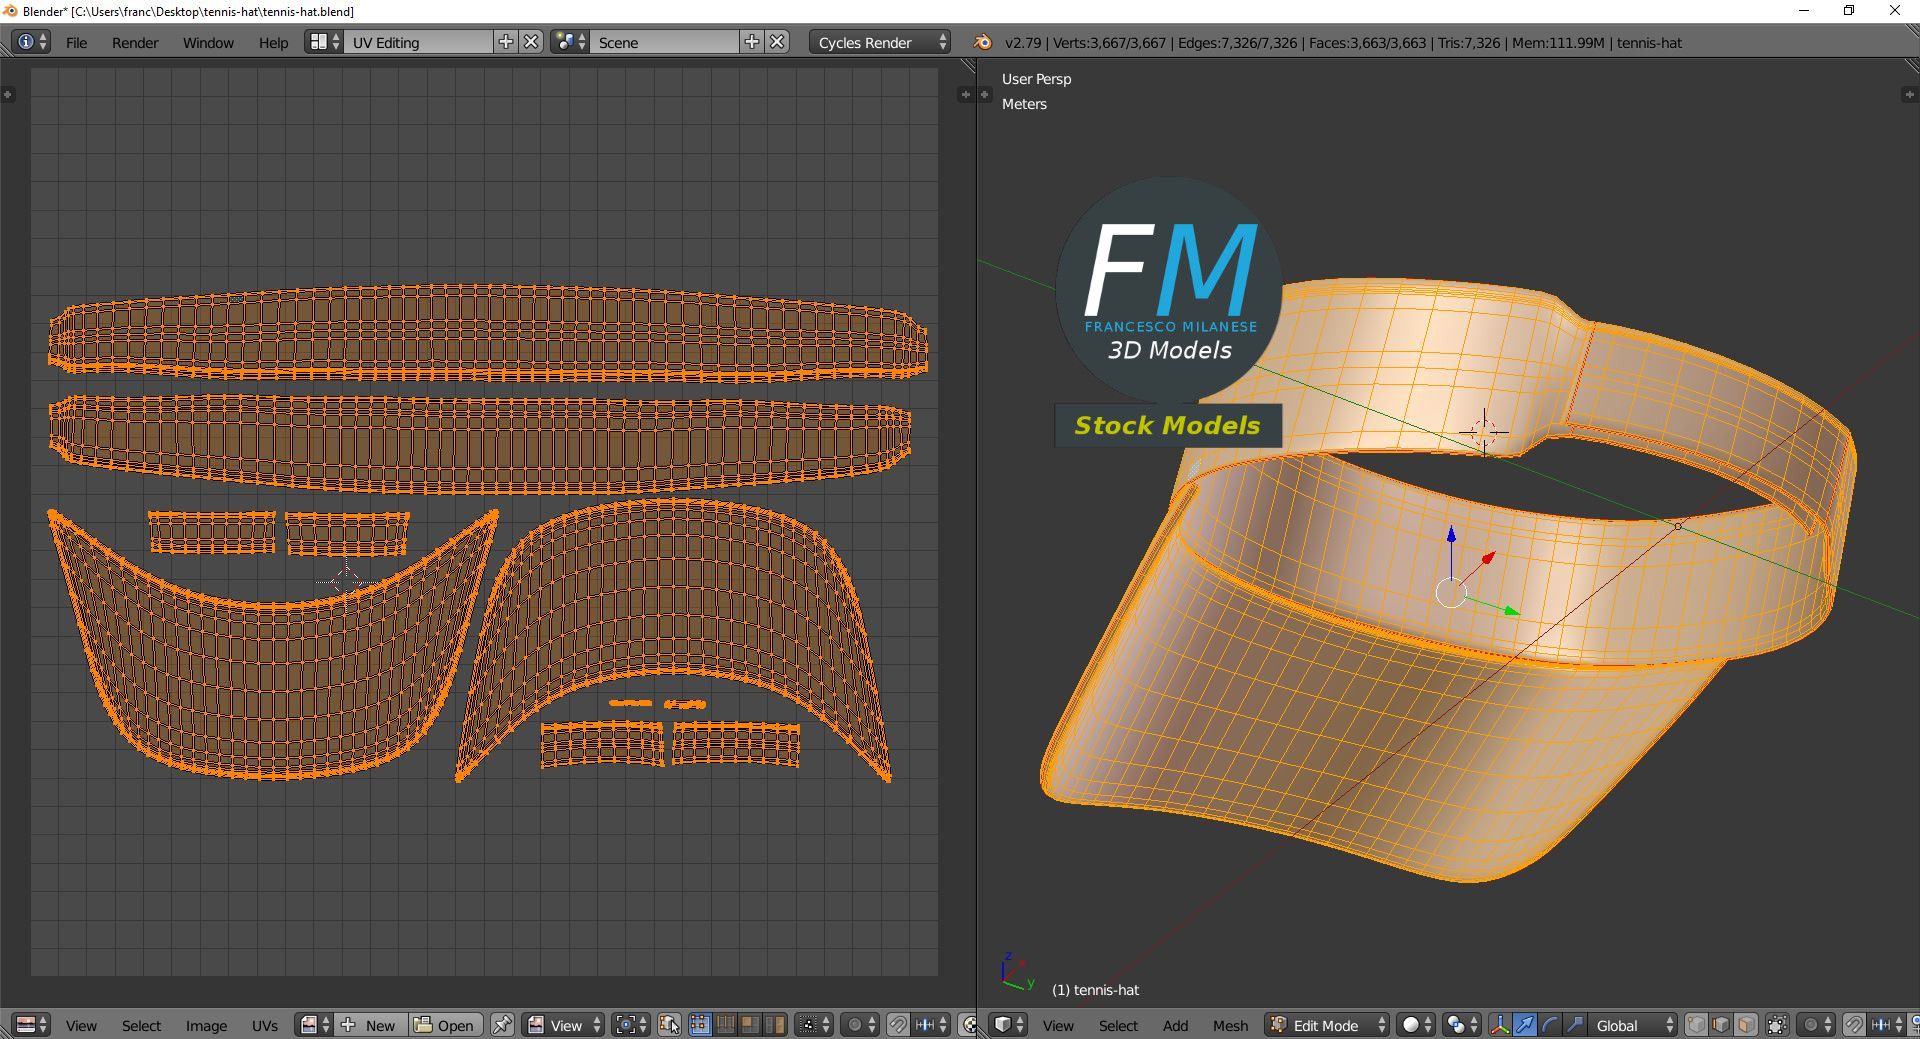The width and height of the screenshot is (1920, 1039).
Task: Pin the image in UV editor header
Action: [x=502, y=1025]
